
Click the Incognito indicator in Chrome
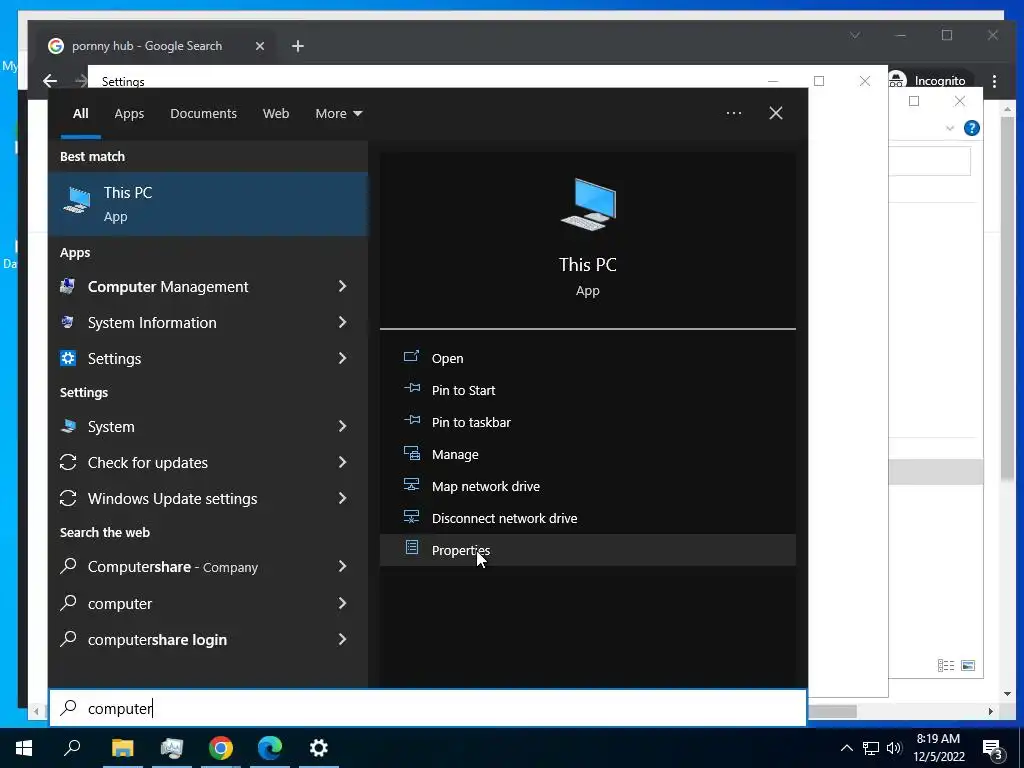(930, 80)
